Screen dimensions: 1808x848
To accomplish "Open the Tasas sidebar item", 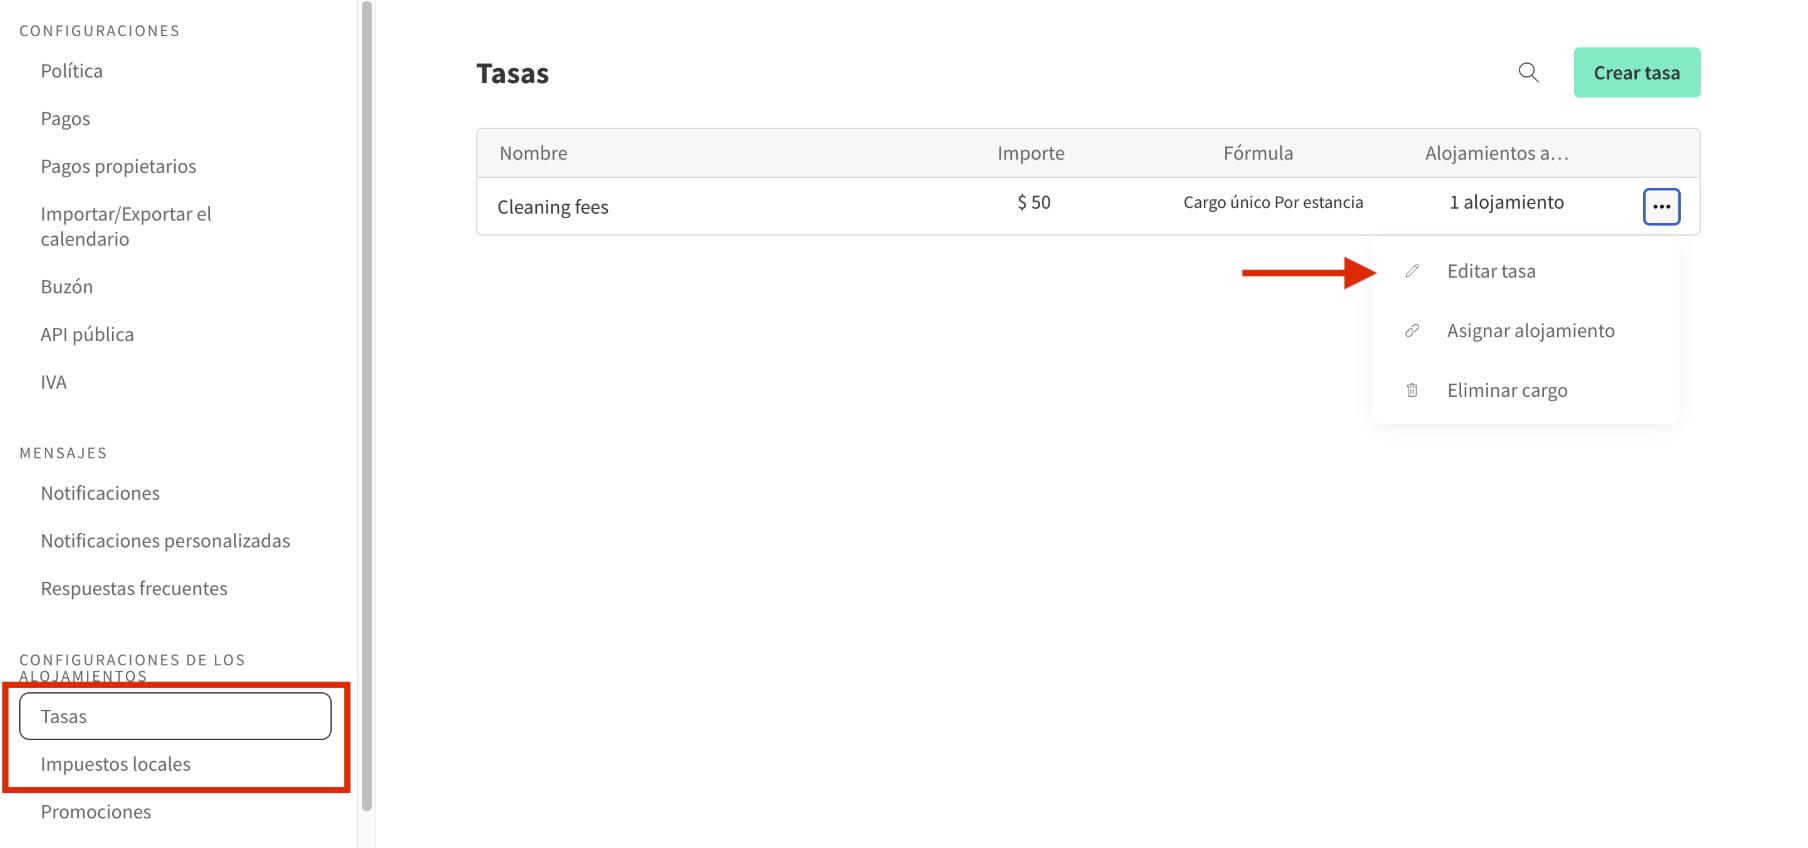I will 63,715.
